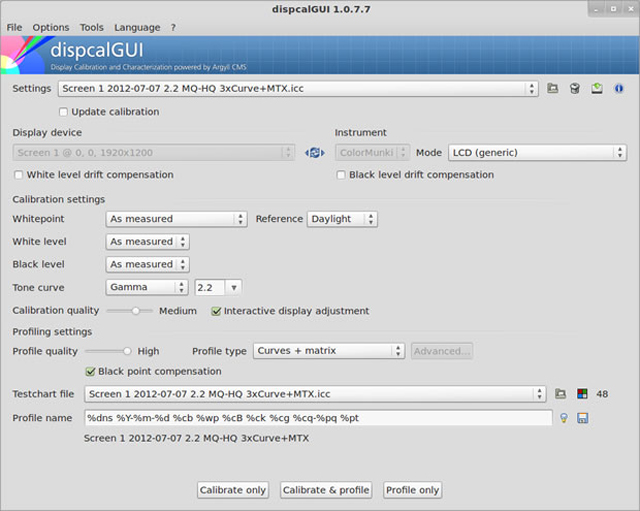Show profile name placeholders lightbulb icon
Image resolution: width=640 pixels, height=511 pixels.
(564, 418)
